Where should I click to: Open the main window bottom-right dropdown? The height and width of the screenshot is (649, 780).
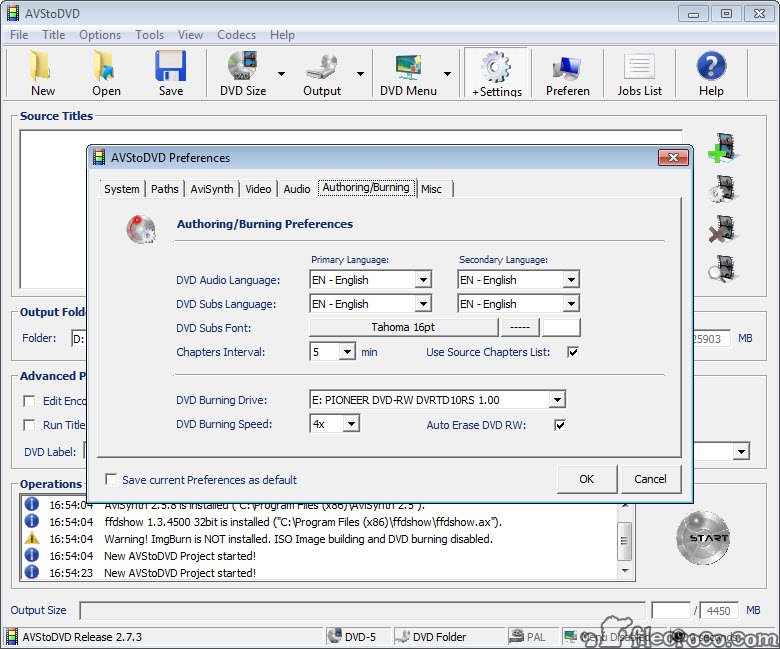[x=741, y=452]
